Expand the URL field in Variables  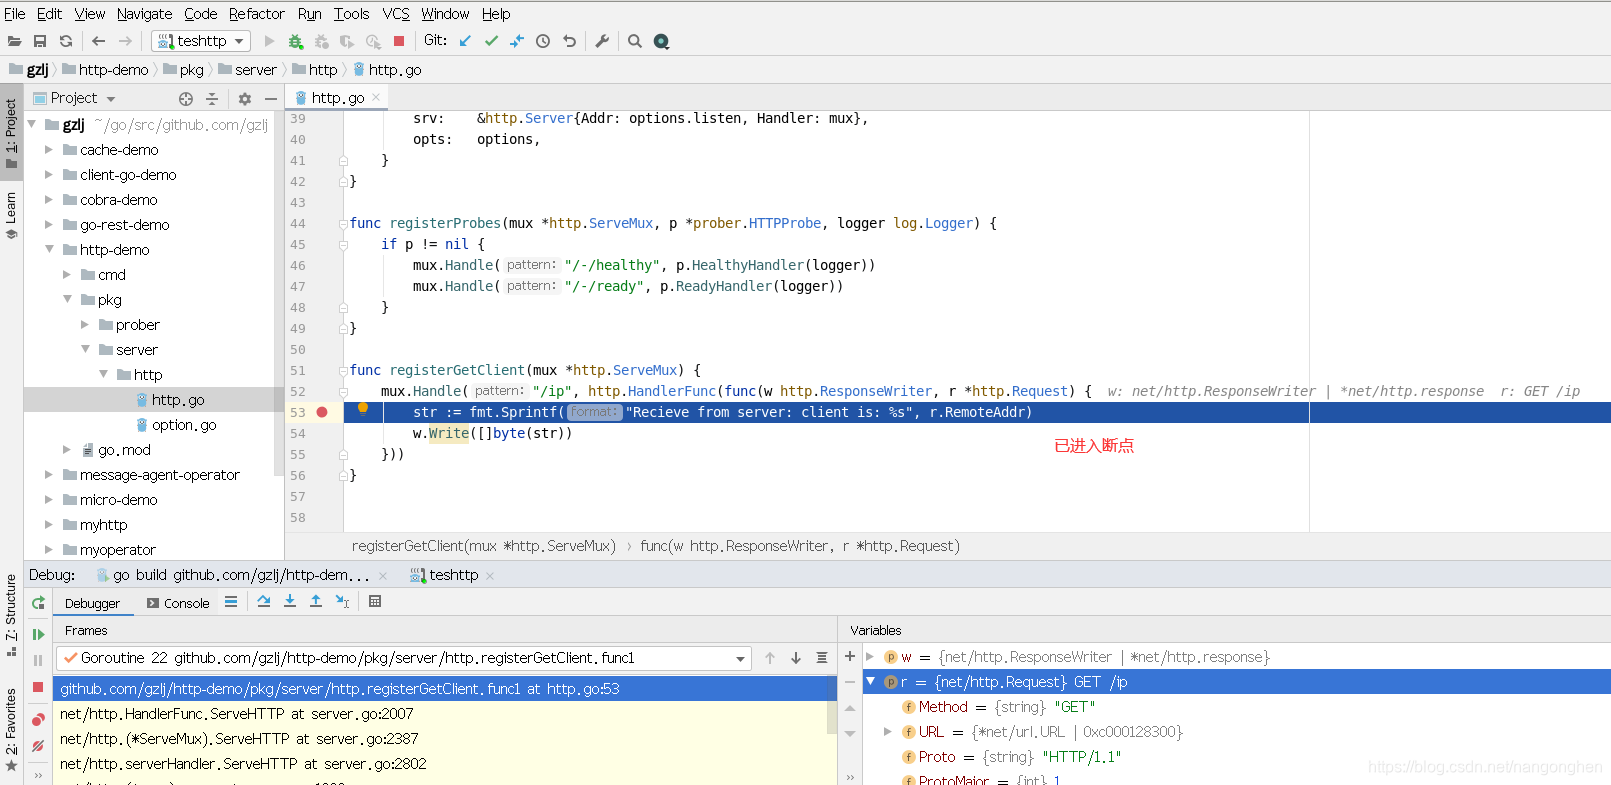[887, 732]
